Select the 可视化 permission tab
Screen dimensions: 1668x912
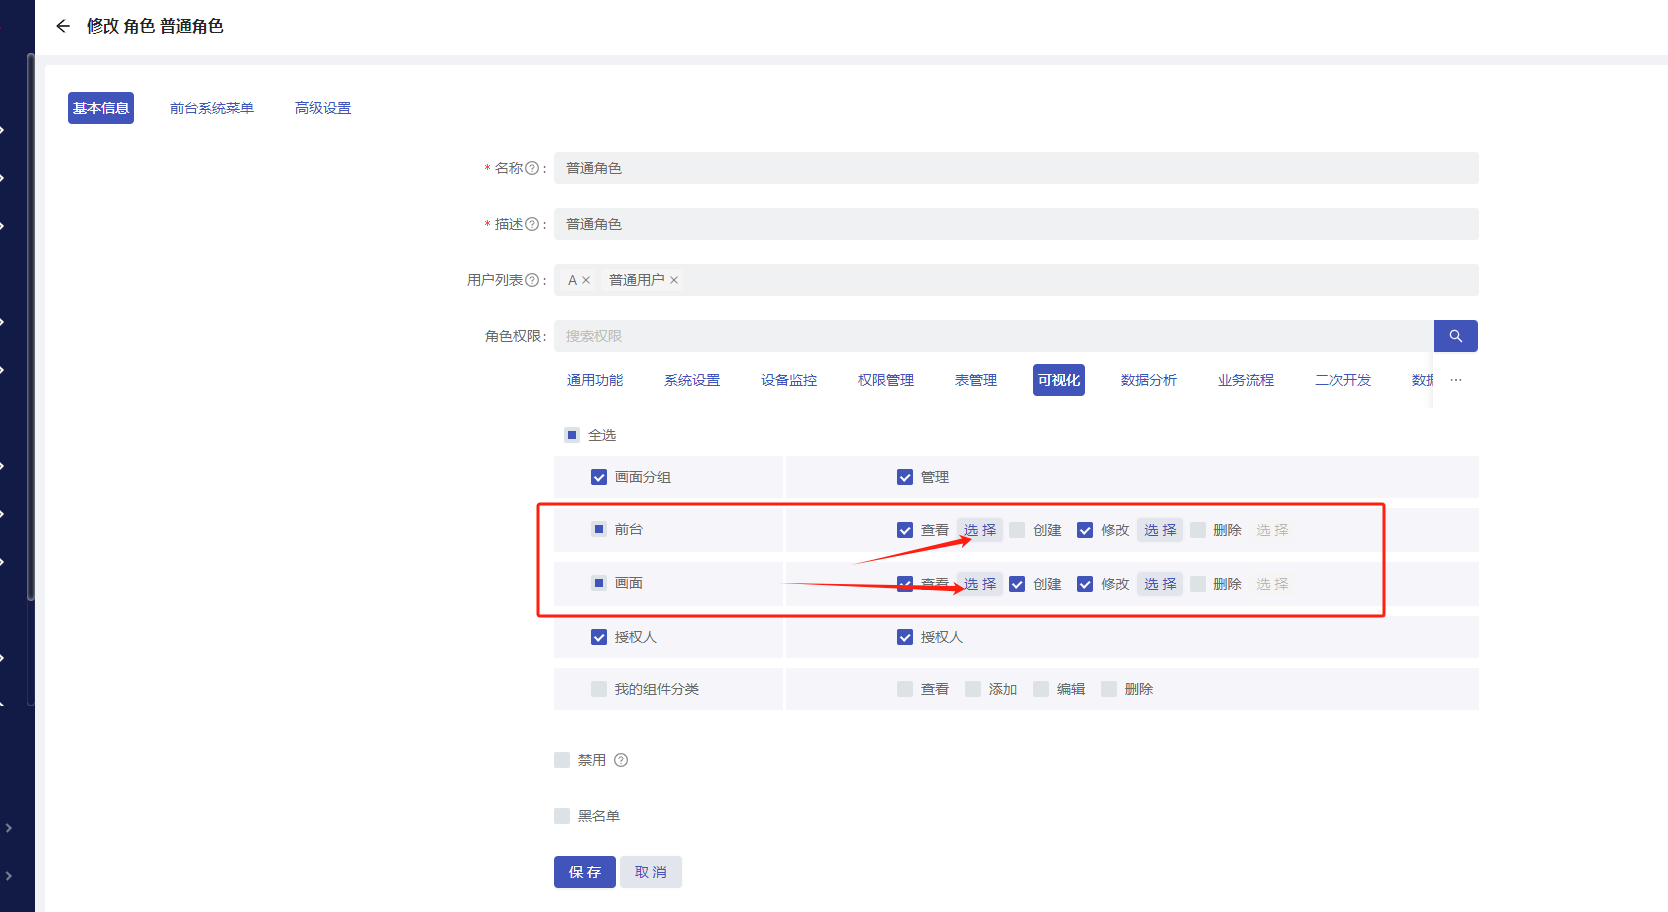(x=1059, y=380)
